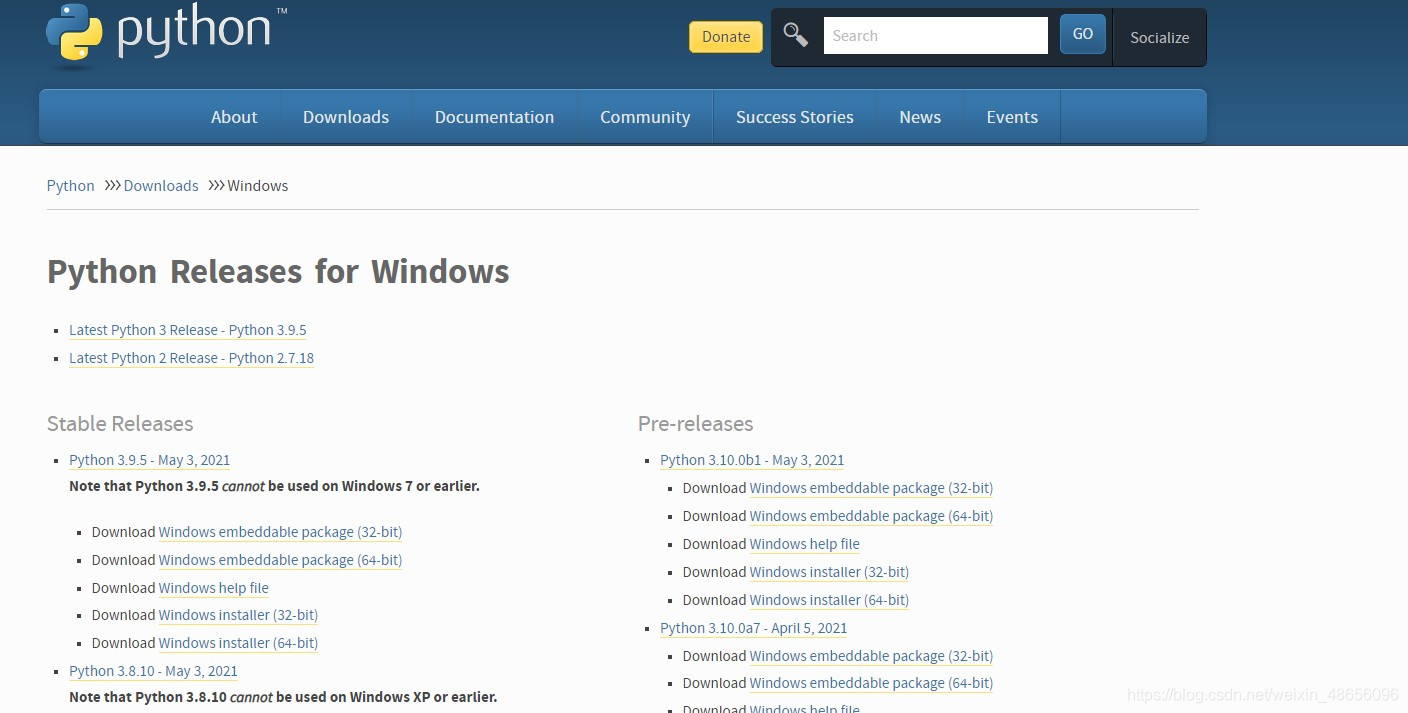Open Latest Python 2 Release - Python 2.7.18
Screen dimensions: 1408x713
point(192,358)
